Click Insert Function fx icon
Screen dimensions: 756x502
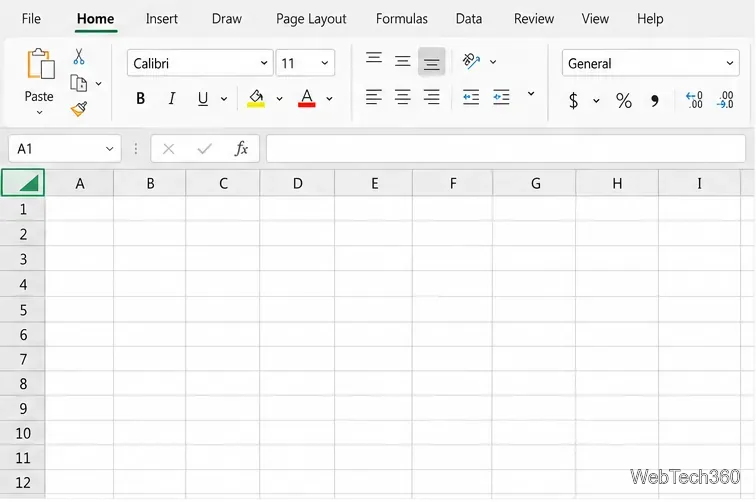pyautogui.click(x=242, y=149)
